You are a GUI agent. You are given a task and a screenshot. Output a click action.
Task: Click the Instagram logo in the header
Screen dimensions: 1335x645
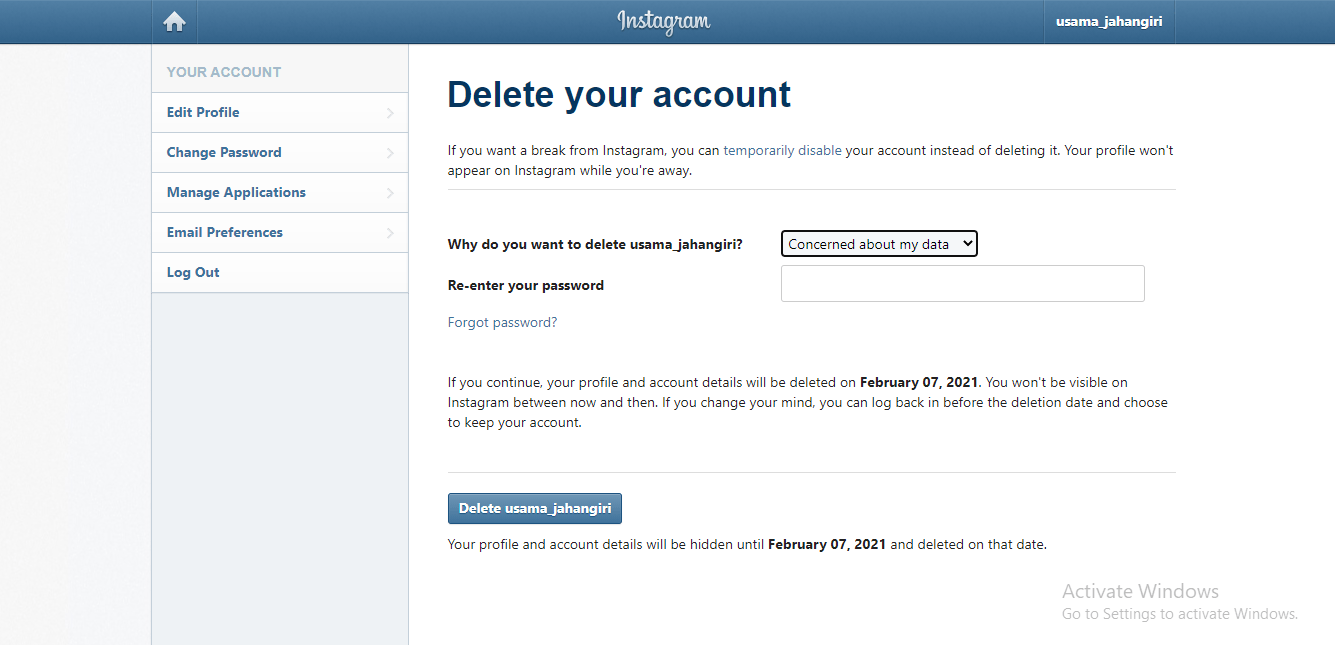663,21
